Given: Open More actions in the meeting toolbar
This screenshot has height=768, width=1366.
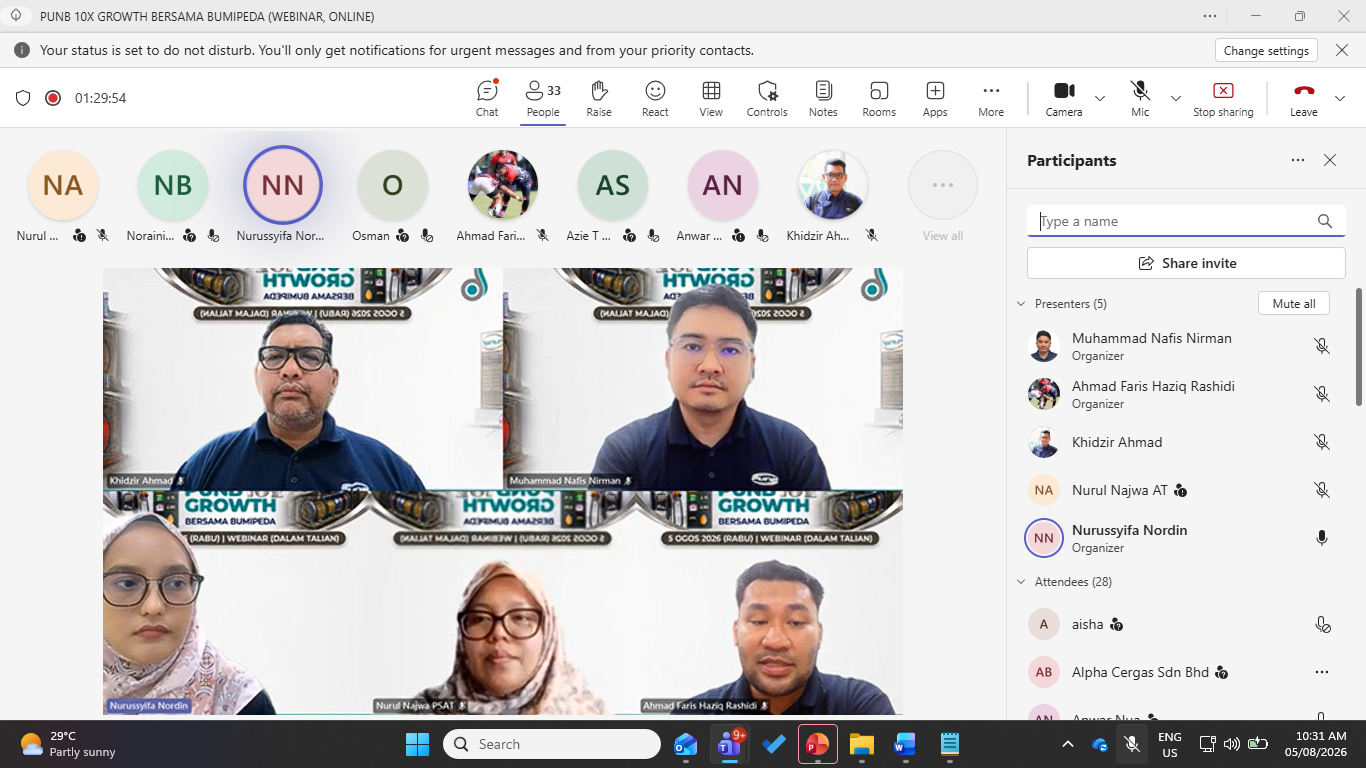Looking at the screenshot, I should click(x=991, y=98).
